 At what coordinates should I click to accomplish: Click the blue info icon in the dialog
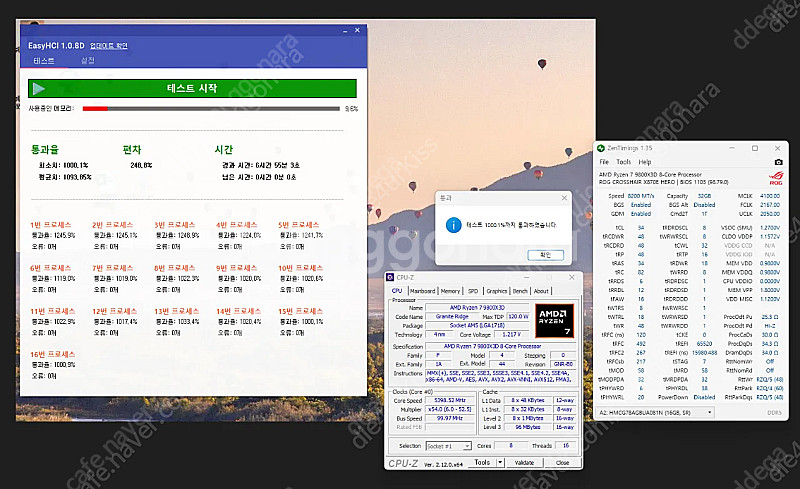pyautogui.click(x=453, y=225)
